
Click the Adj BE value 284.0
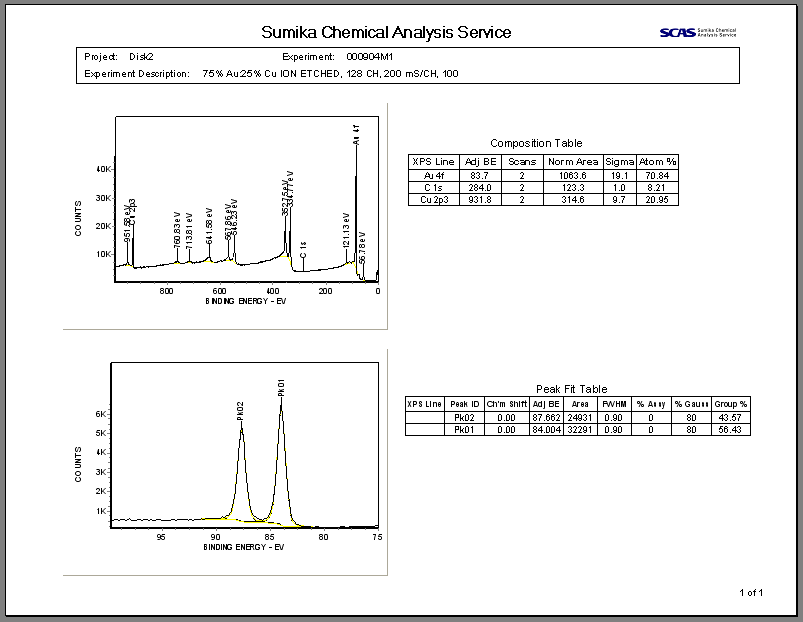pyautogui.click(x=480, y=188)
